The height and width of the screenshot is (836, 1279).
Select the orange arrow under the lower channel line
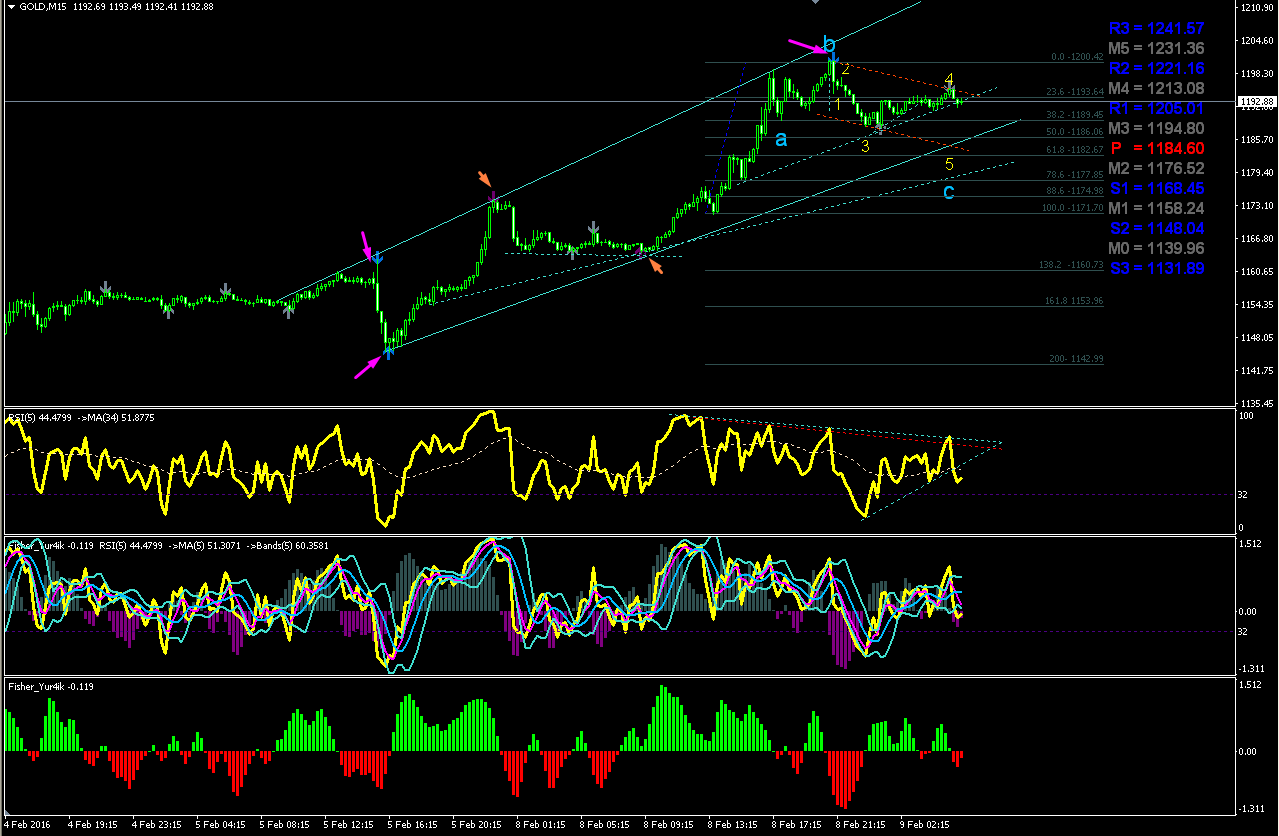point(656,266)
